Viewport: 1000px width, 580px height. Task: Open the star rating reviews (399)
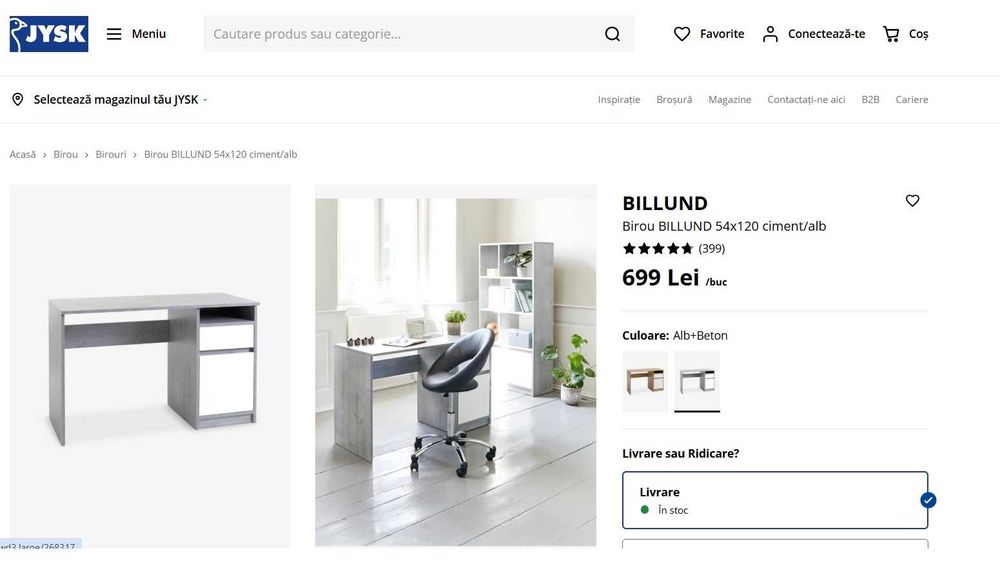673,248
